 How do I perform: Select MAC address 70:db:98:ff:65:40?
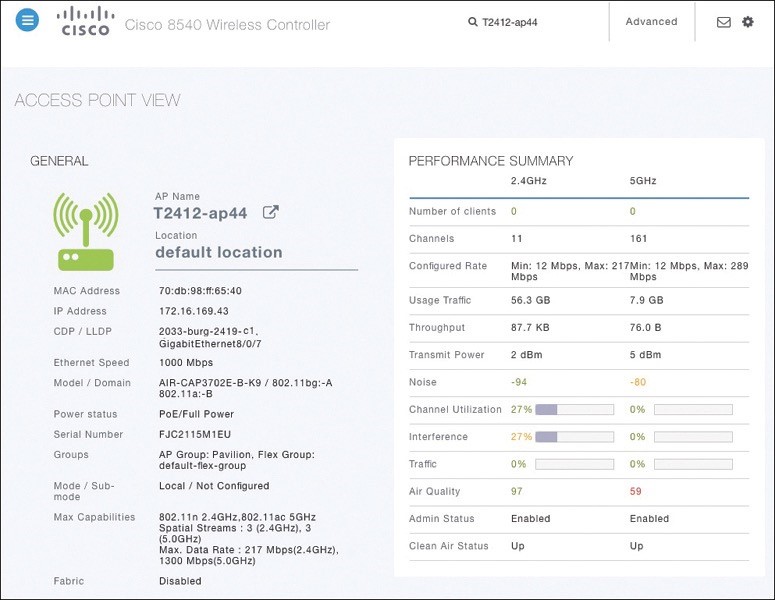(x=200, y=291)
